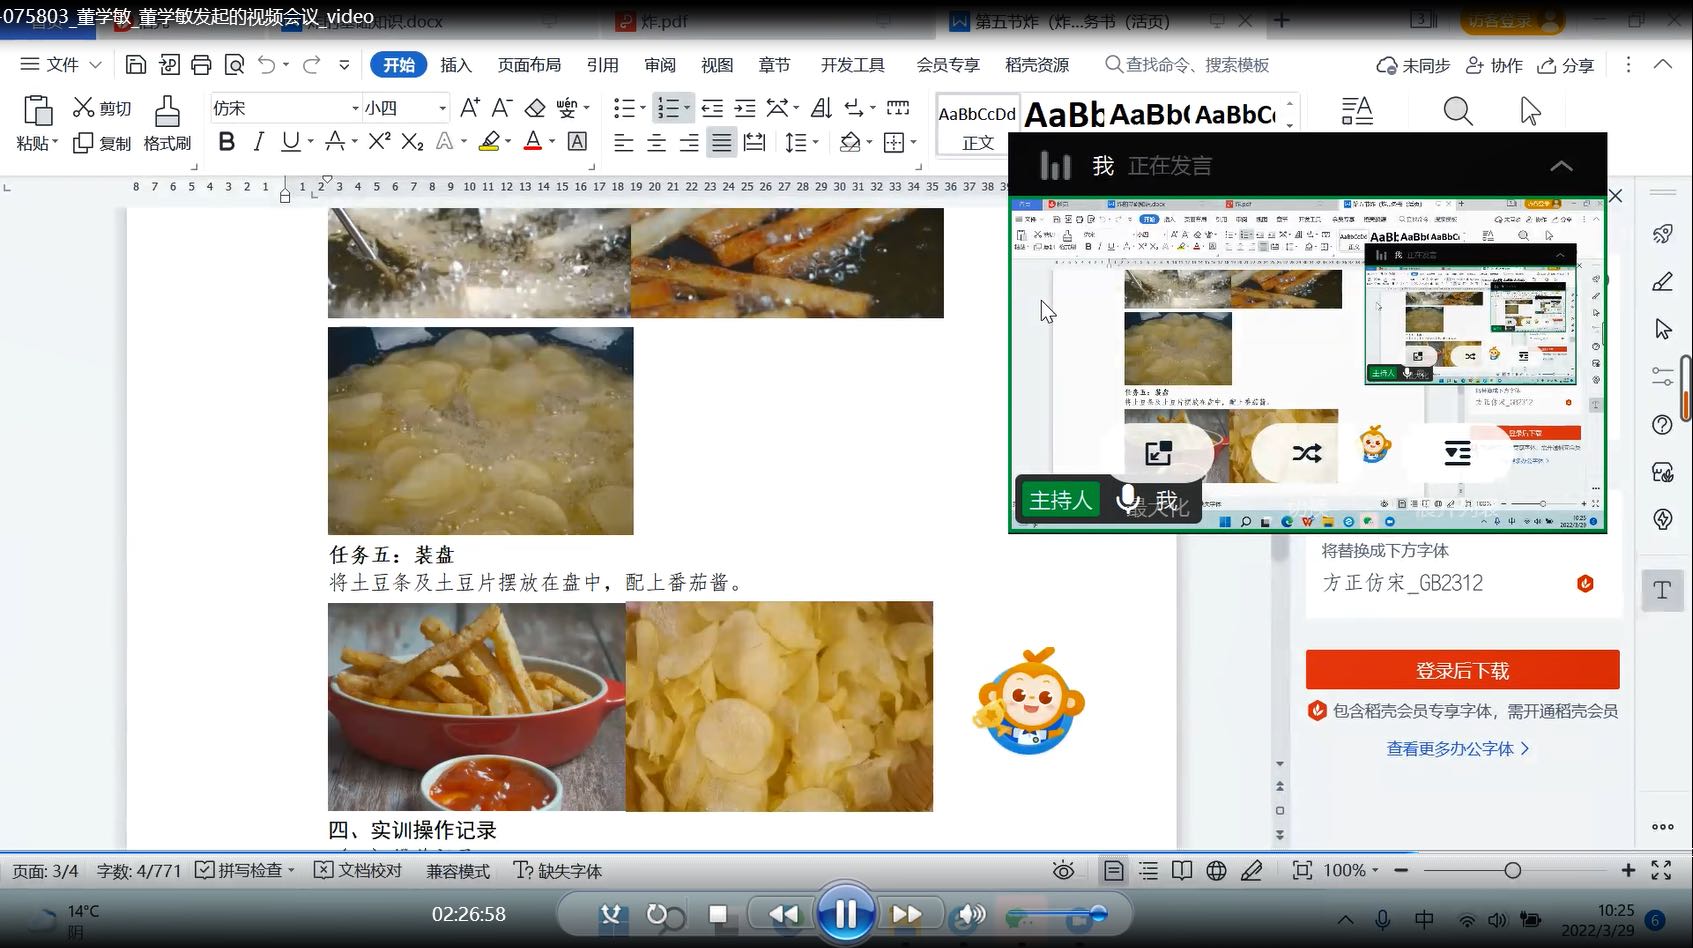Apply superscript formatting icon
This screenshot has width=1693, height=948.
[379, 142]
